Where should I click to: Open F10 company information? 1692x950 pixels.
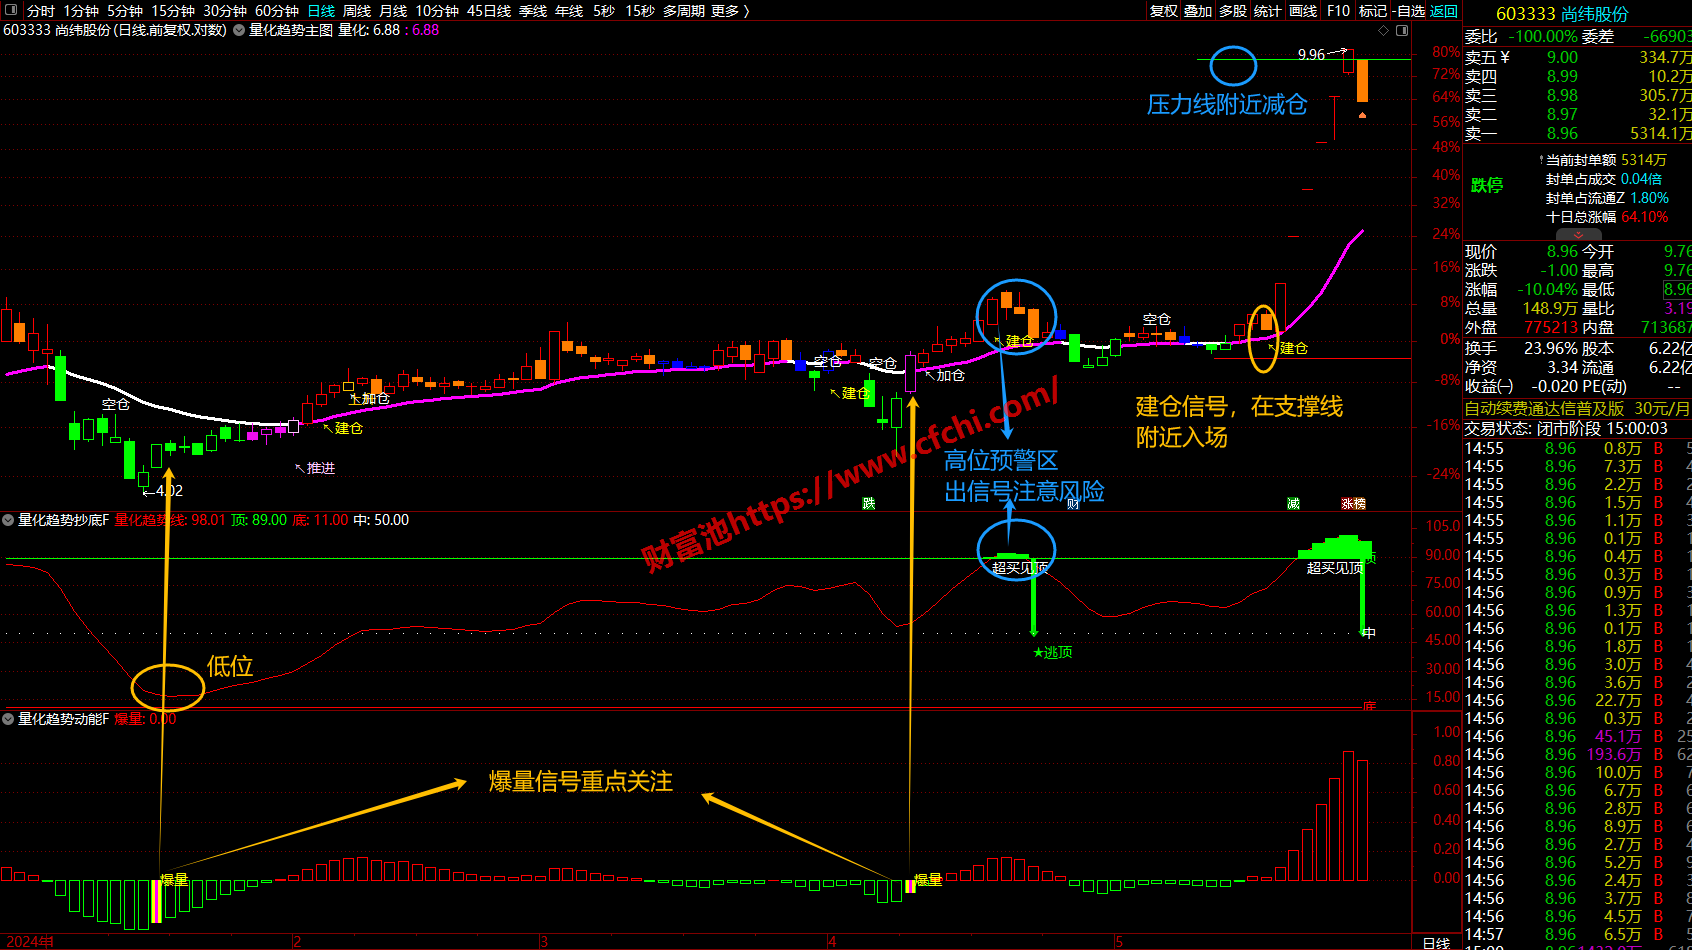point(1338,11)
